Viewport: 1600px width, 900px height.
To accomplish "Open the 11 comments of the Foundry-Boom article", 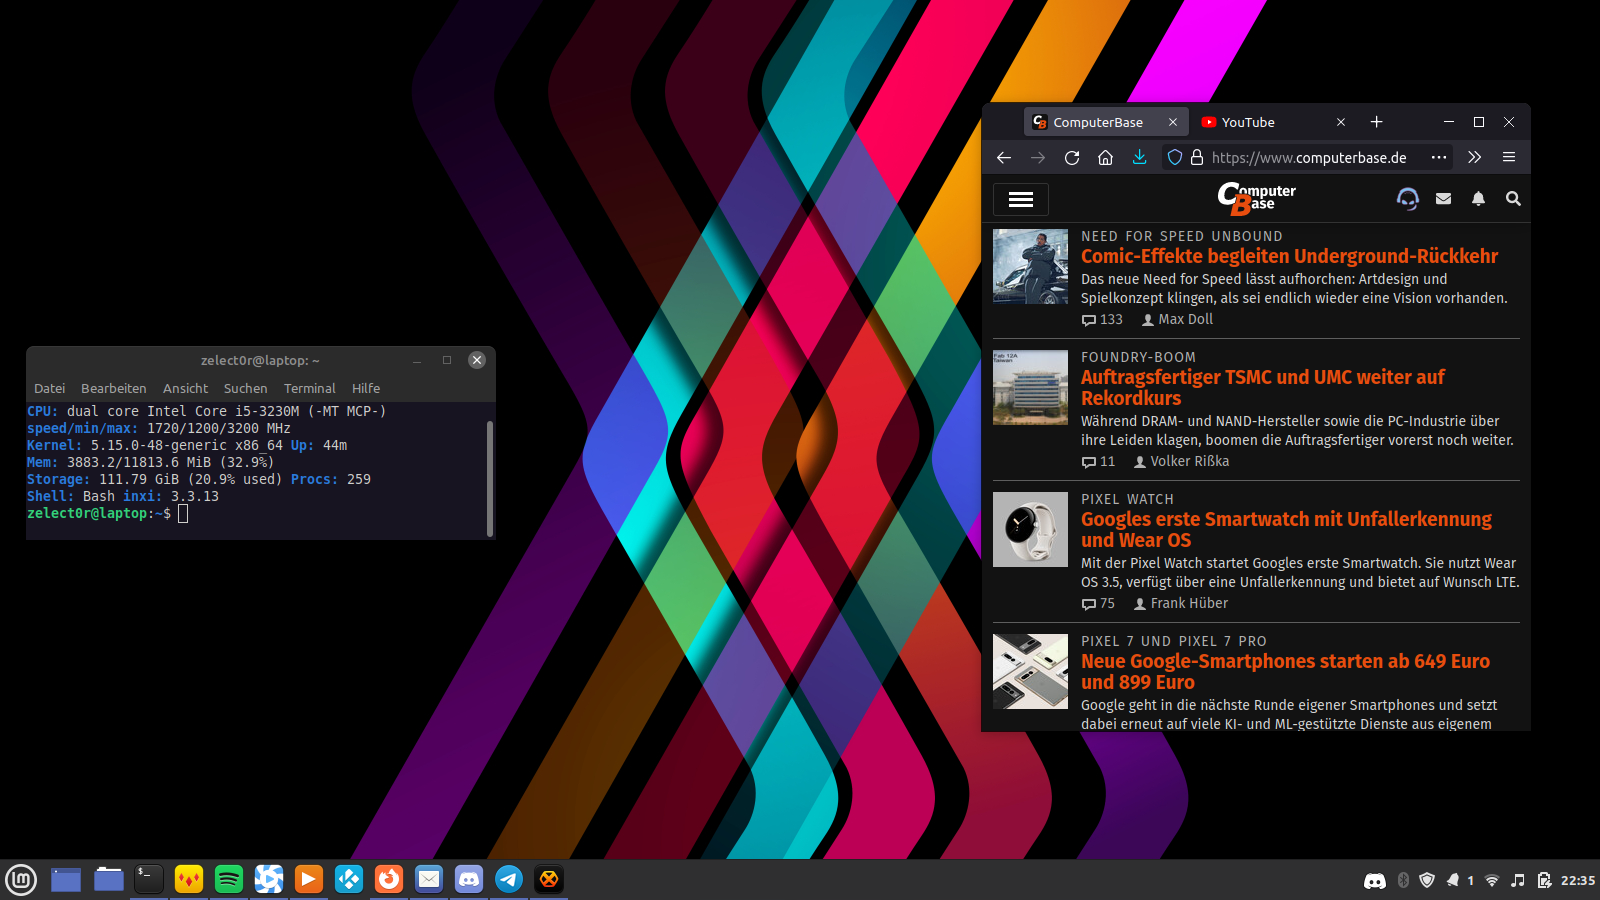I will pos(1098,462).
